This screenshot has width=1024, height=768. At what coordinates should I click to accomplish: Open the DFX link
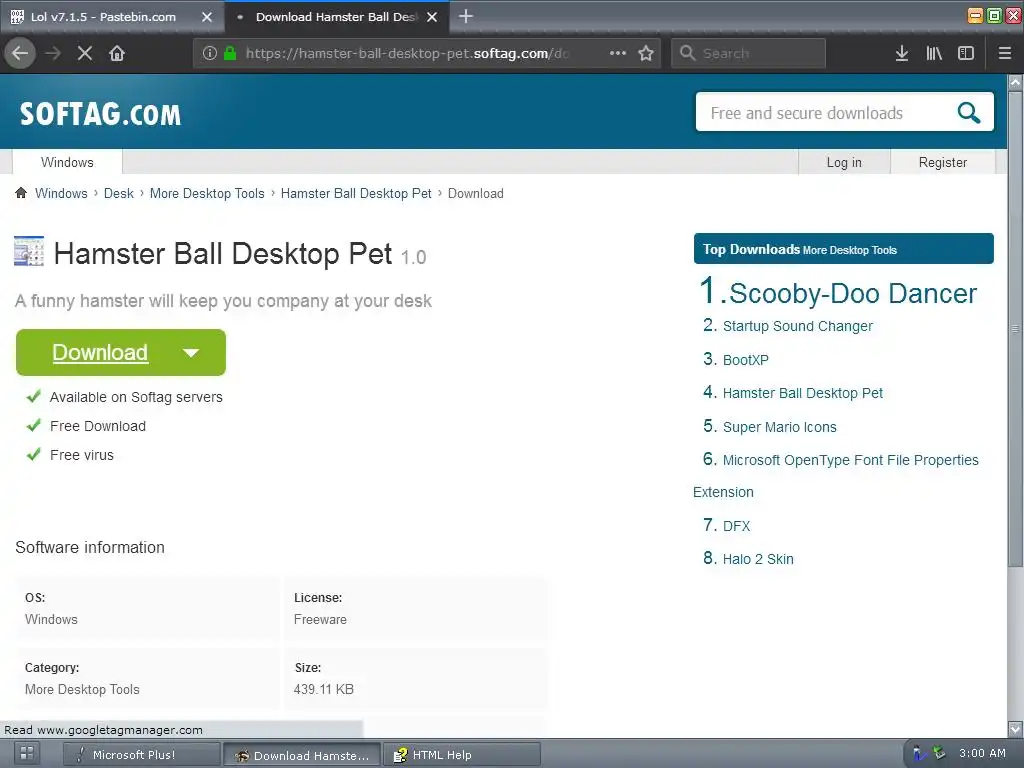pos(737,526)
